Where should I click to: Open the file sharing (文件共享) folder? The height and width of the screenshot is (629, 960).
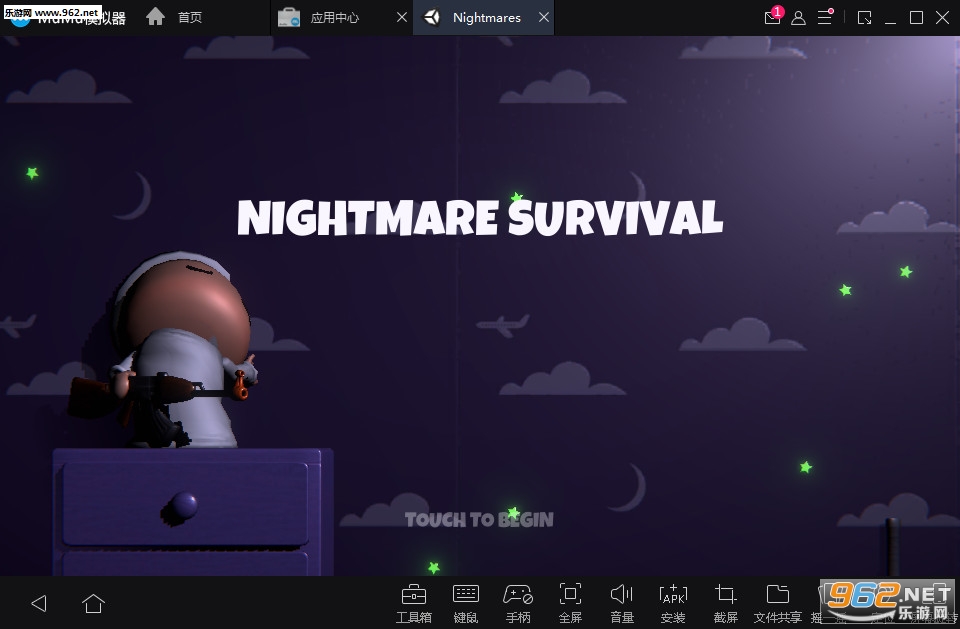[777, 602]
